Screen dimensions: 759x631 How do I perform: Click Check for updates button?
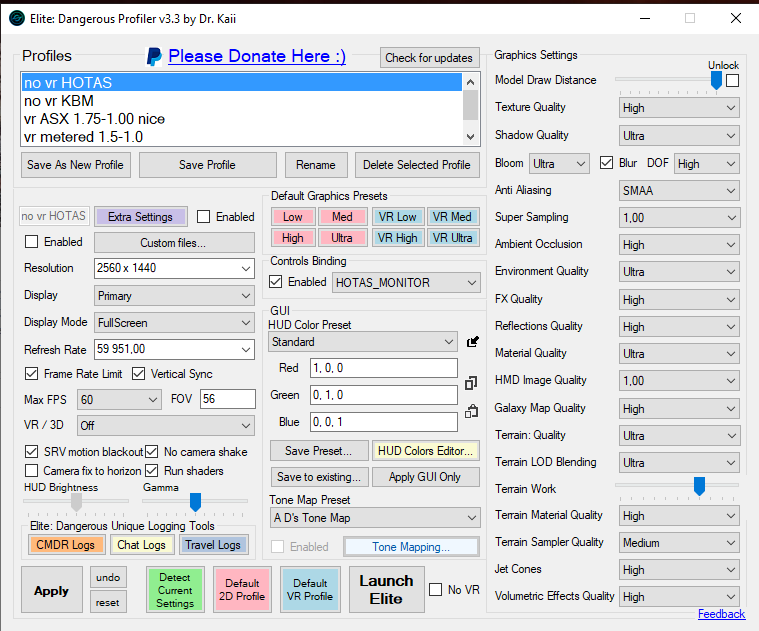pyautogui.click(x=429, y=58)
